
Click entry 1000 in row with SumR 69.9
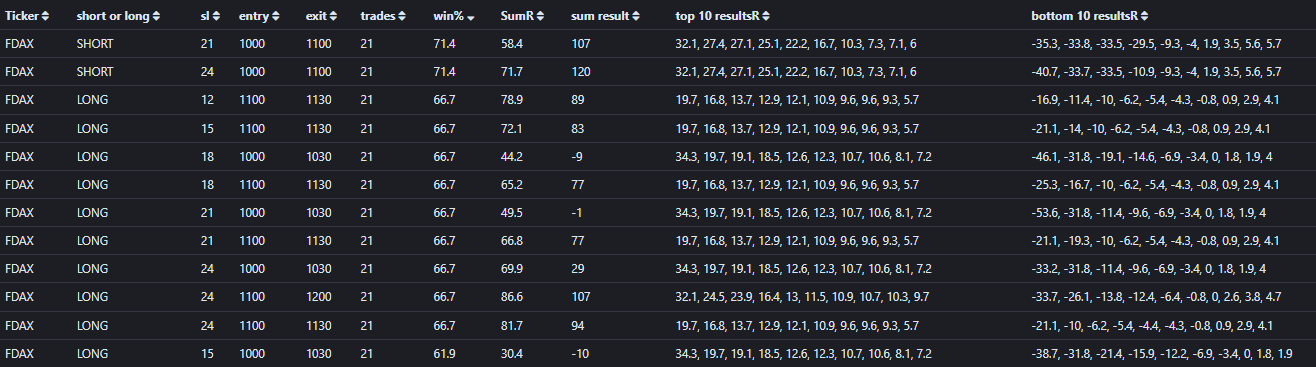click(x=253, y=268)
